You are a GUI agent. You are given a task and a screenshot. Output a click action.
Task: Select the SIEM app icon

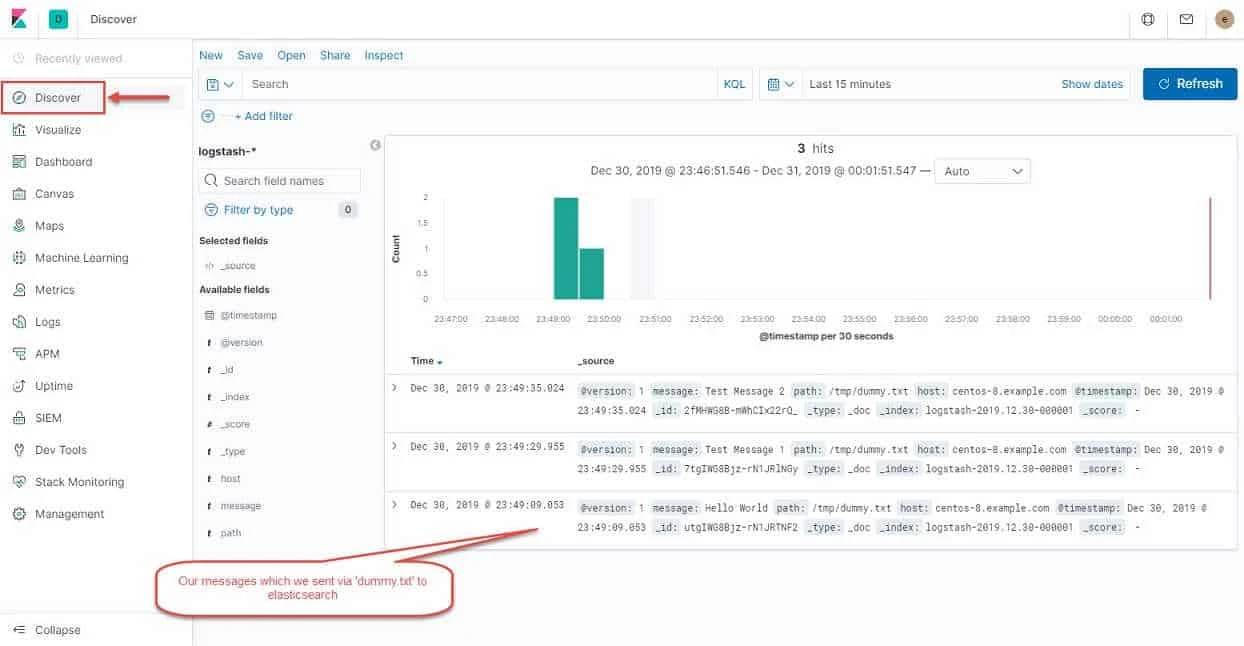20,417
